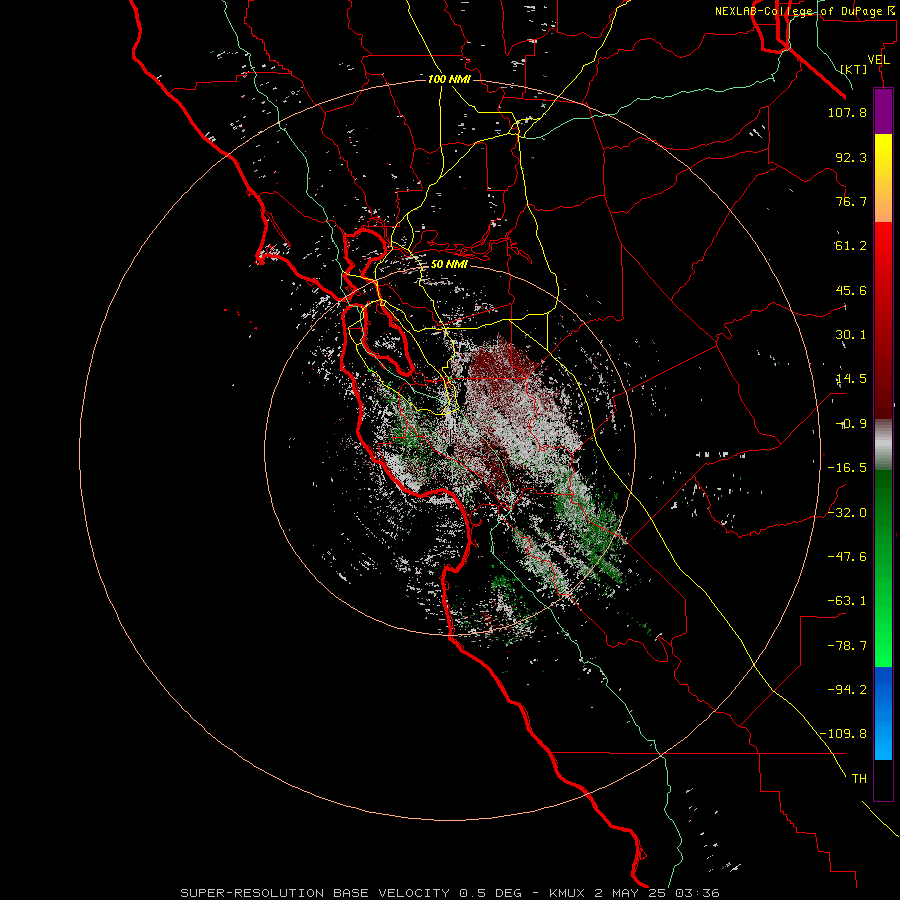Image resolution: width=900 pixels, height=900 pixels.
Task: Click the yellow-orange segment of the color bar
Action: click(x=883, y=178)
